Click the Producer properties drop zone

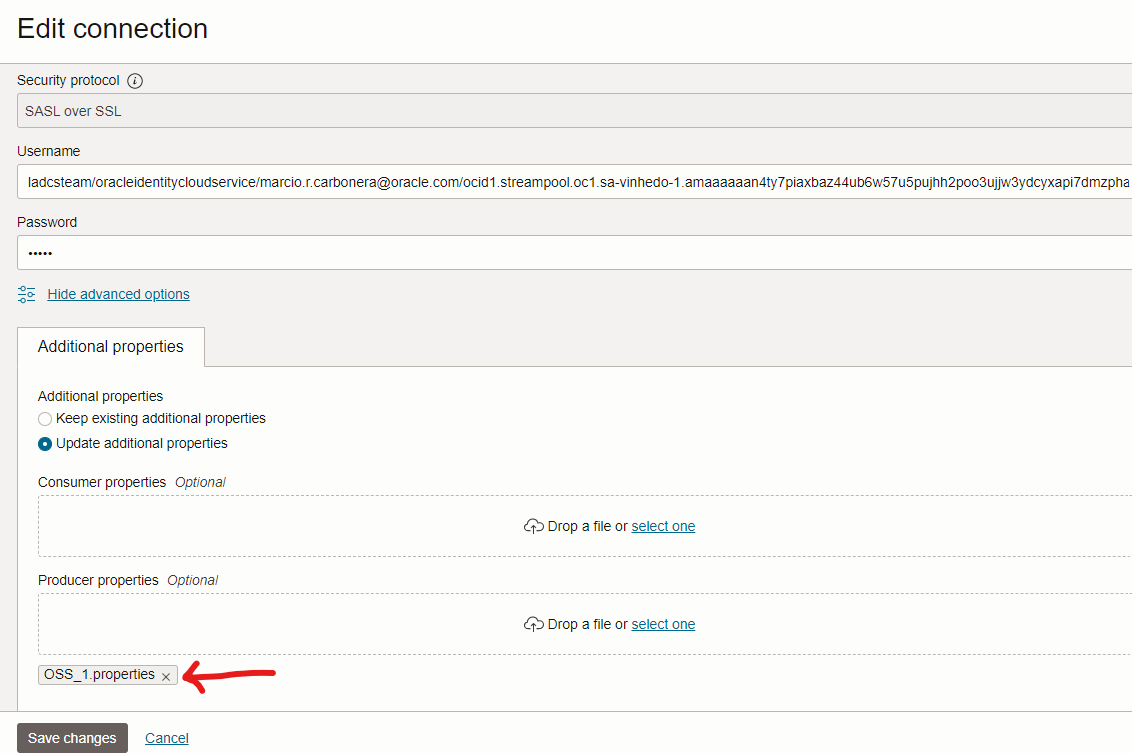click(x=300, y=624)
